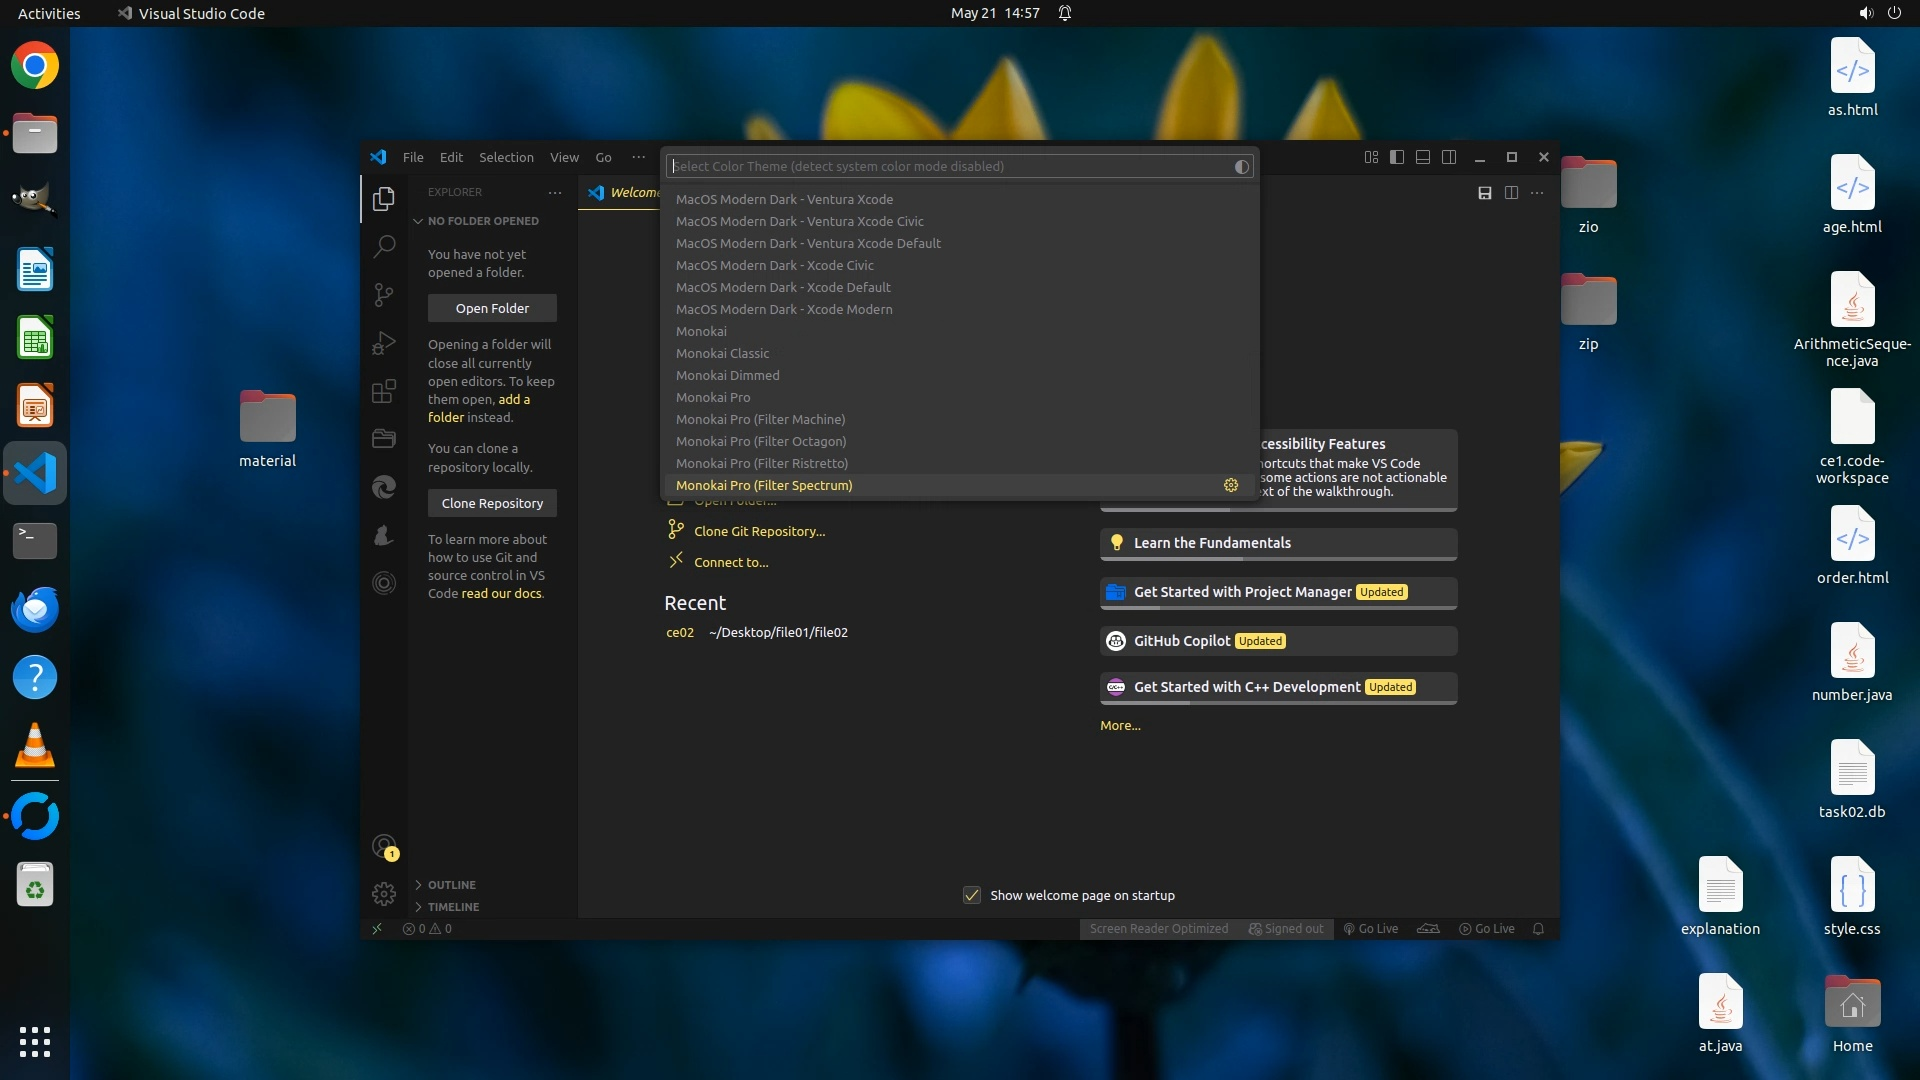
Task: Collapse the NO FOLDER OPENED section
Action: pyautogui.click(x=482, y=221)
